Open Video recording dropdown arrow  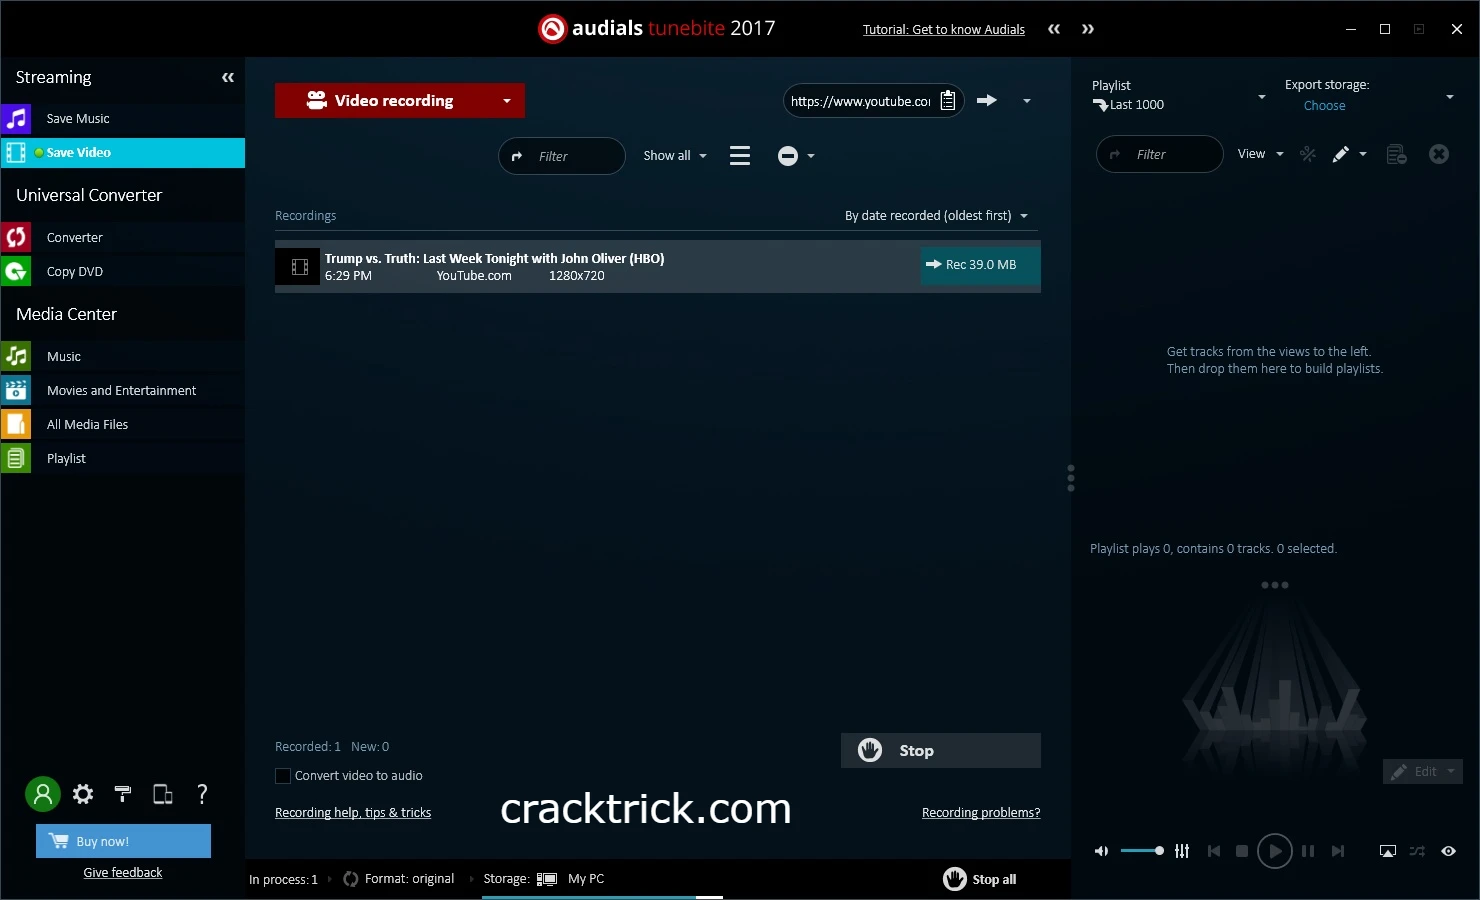pos(507,100)
